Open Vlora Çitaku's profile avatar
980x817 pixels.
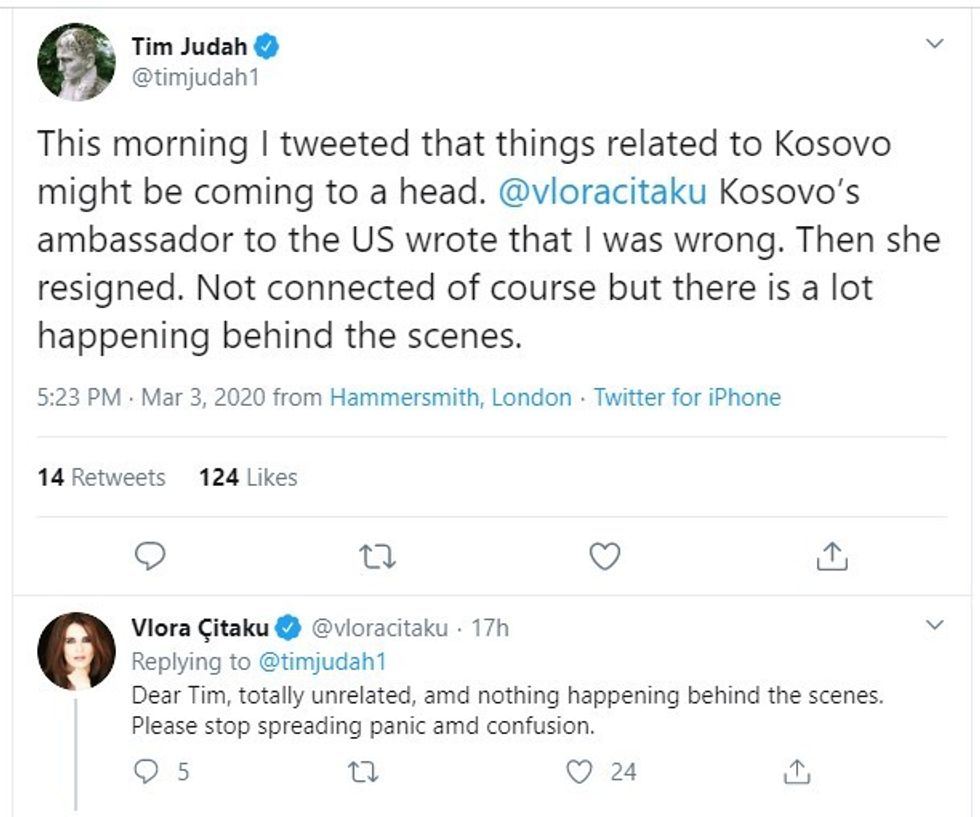(76, 651)
